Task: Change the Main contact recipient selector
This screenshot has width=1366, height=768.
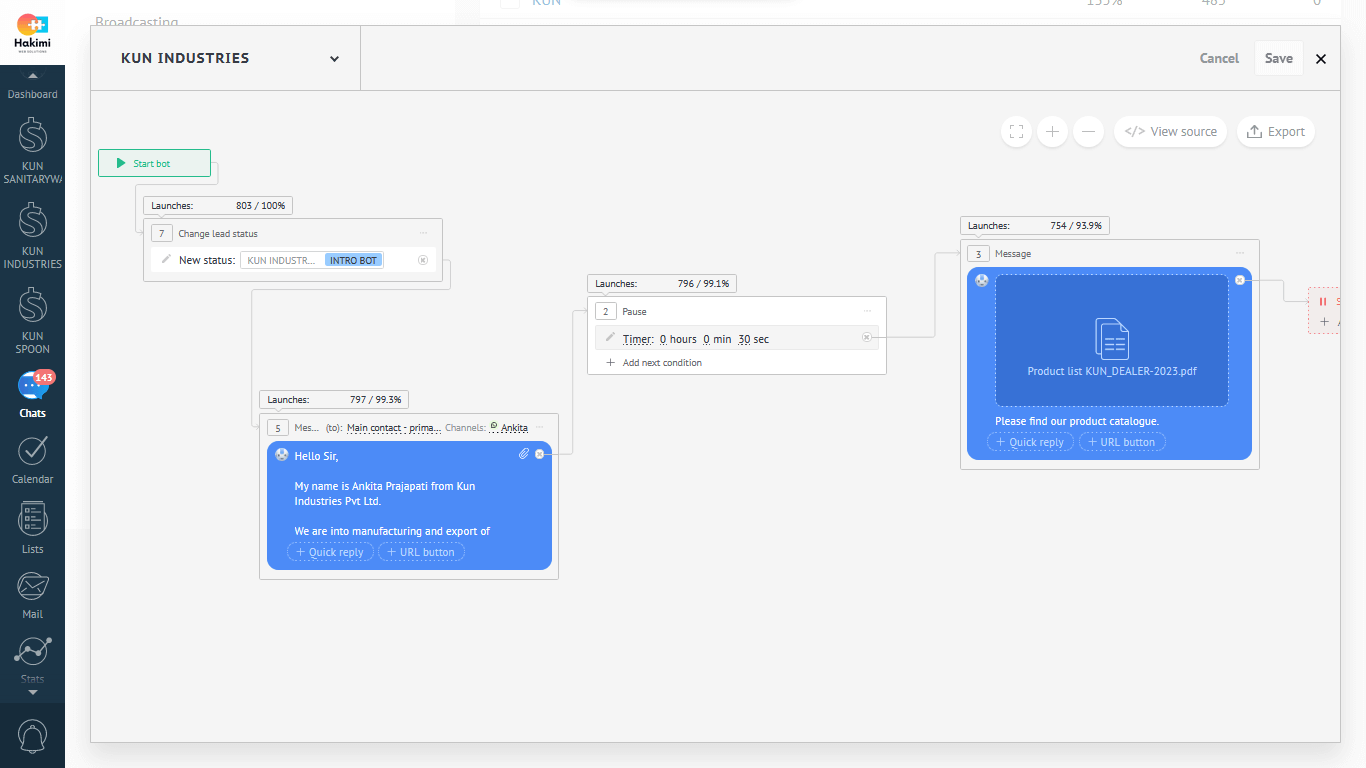Action: click(394, 428)
